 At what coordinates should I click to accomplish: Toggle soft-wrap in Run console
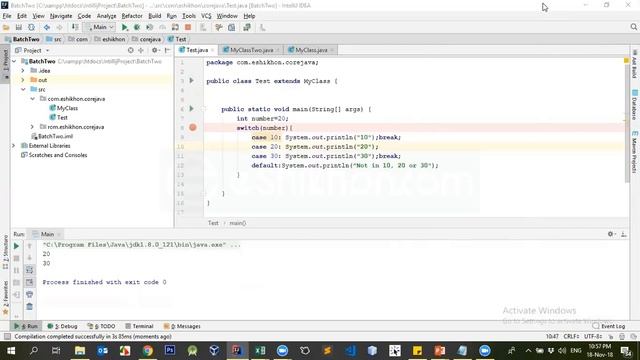[29, 270]
